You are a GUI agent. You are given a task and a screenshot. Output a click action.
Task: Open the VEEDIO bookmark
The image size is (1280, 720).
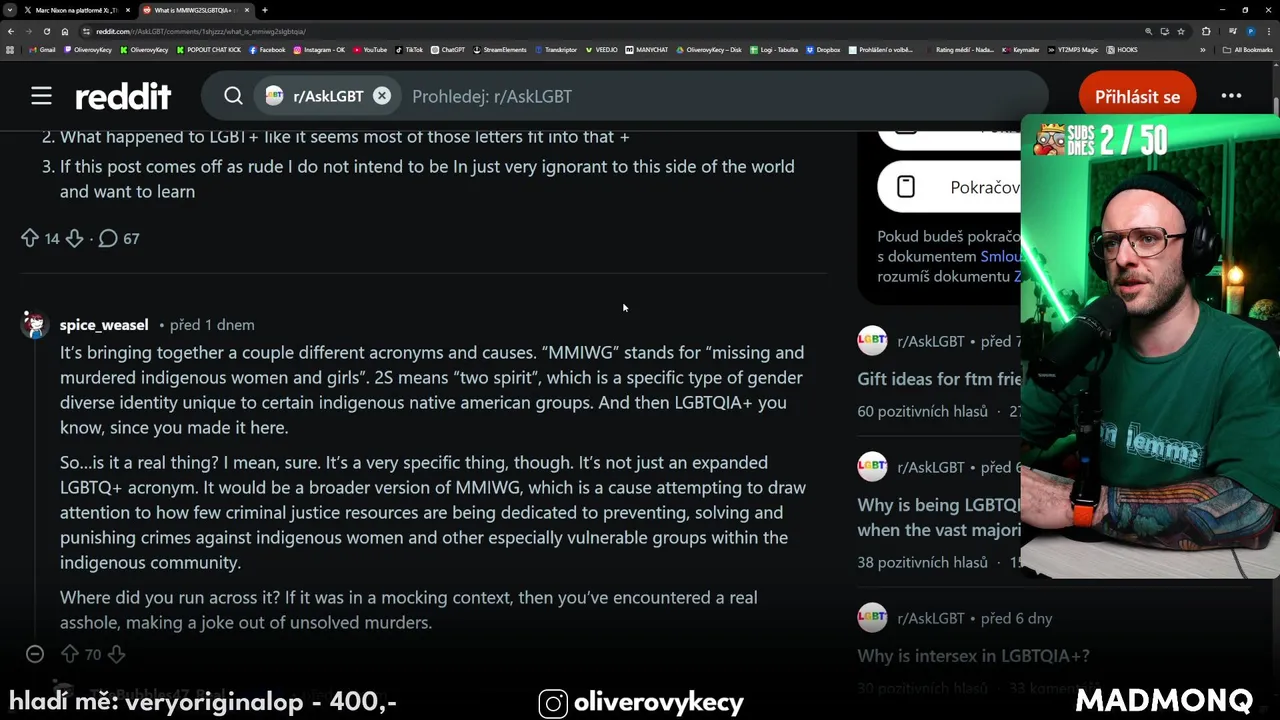click(x=602, y=49)
